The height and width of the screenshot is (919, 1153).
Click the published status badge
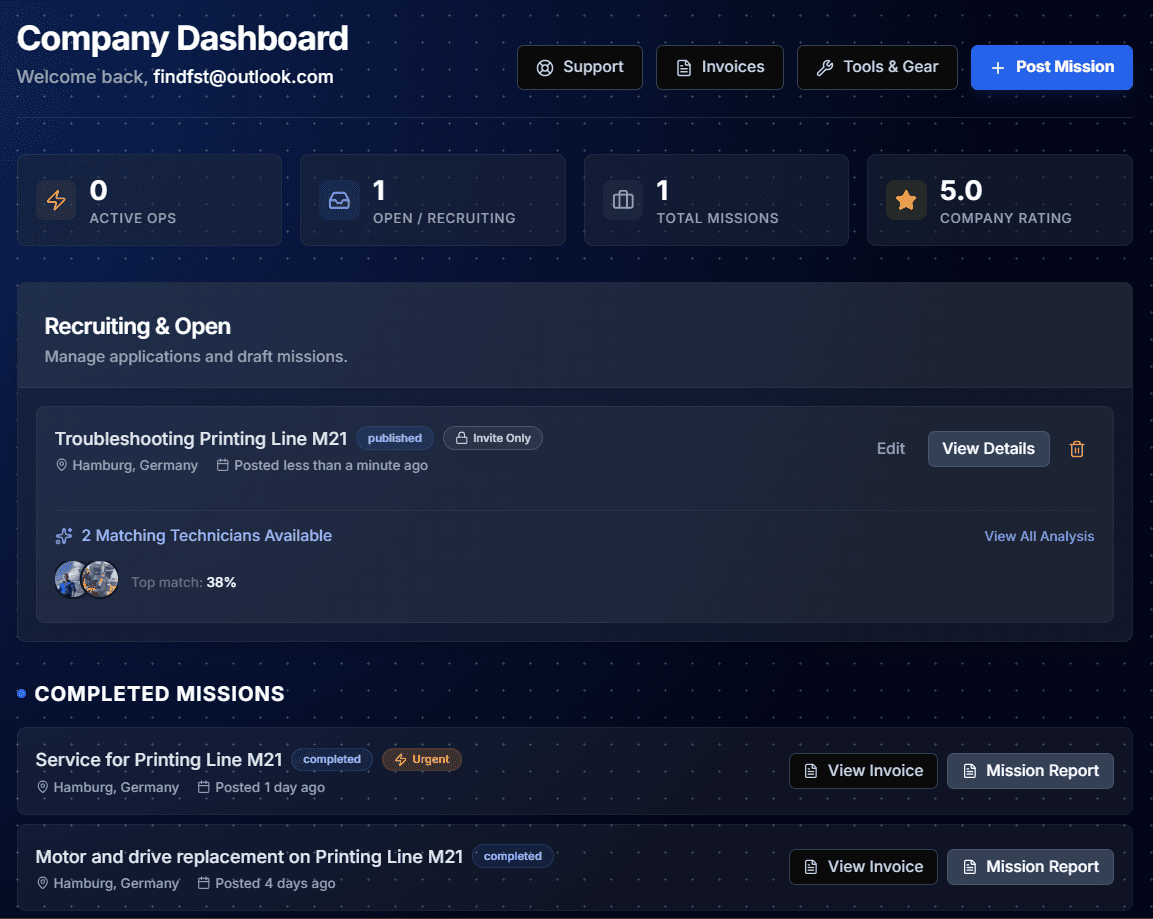pyautogui.click(x=394, y=438)
